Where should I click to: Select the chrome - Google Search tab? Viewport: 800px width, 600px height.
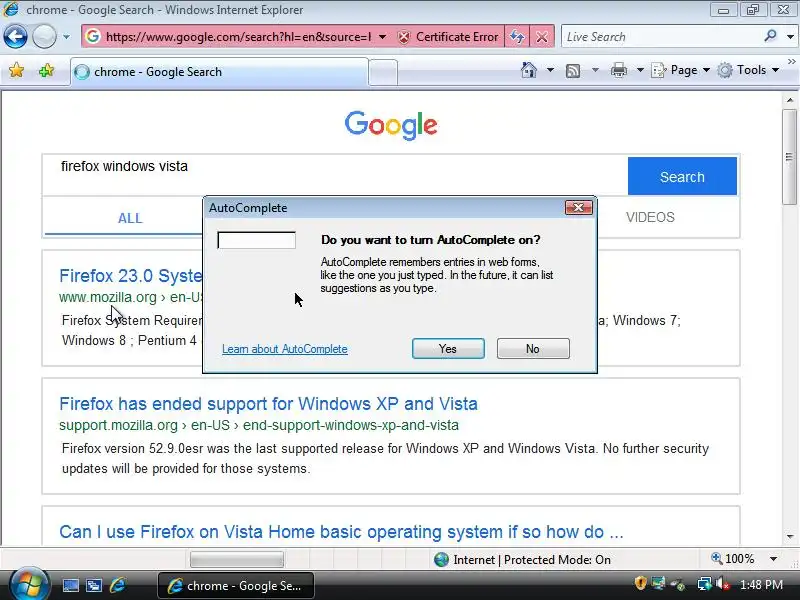click(x=219, y=72)
